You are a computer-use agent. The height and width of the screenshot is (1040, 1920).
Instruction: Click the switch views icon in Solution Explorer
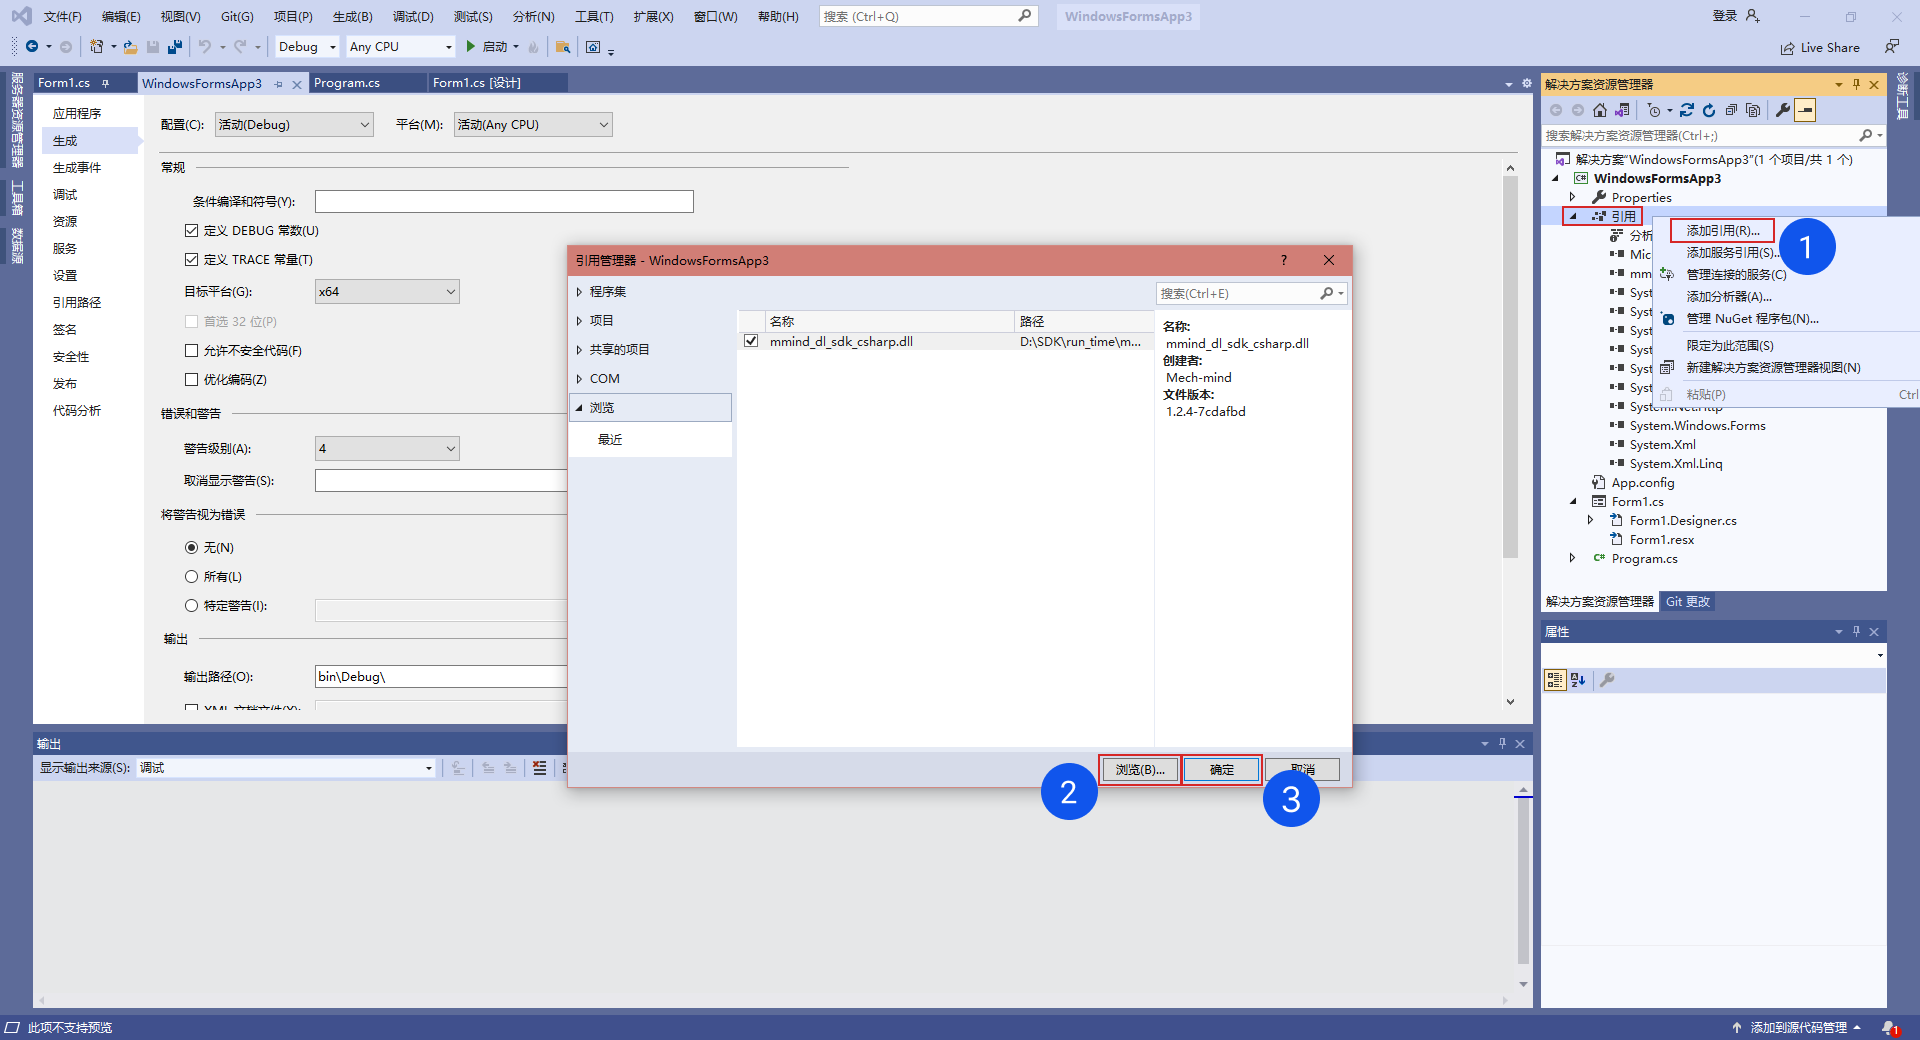1622,110
